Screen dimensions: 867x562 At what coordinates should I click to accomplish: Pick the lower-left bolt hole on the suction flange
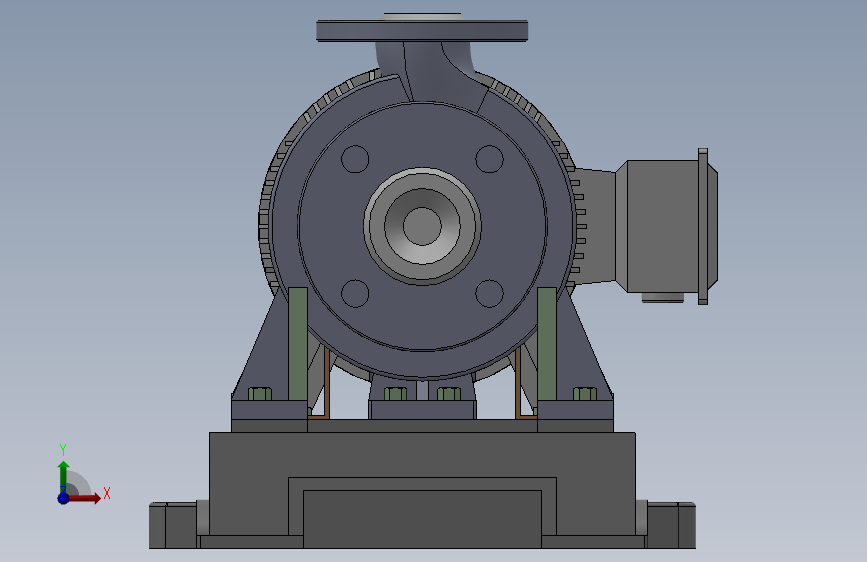pyautogui.click(x=355, y=293)
